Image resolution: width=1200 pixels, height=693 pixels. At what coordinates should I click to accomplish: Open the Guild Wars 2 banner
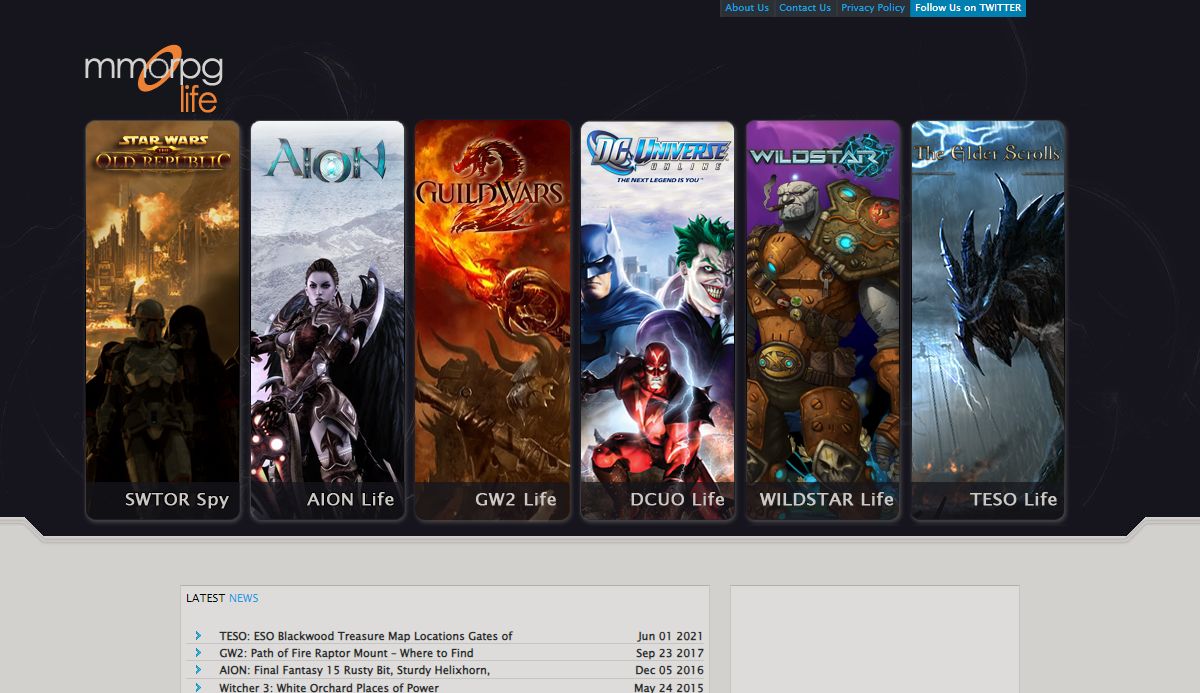(x=493, y=320)
